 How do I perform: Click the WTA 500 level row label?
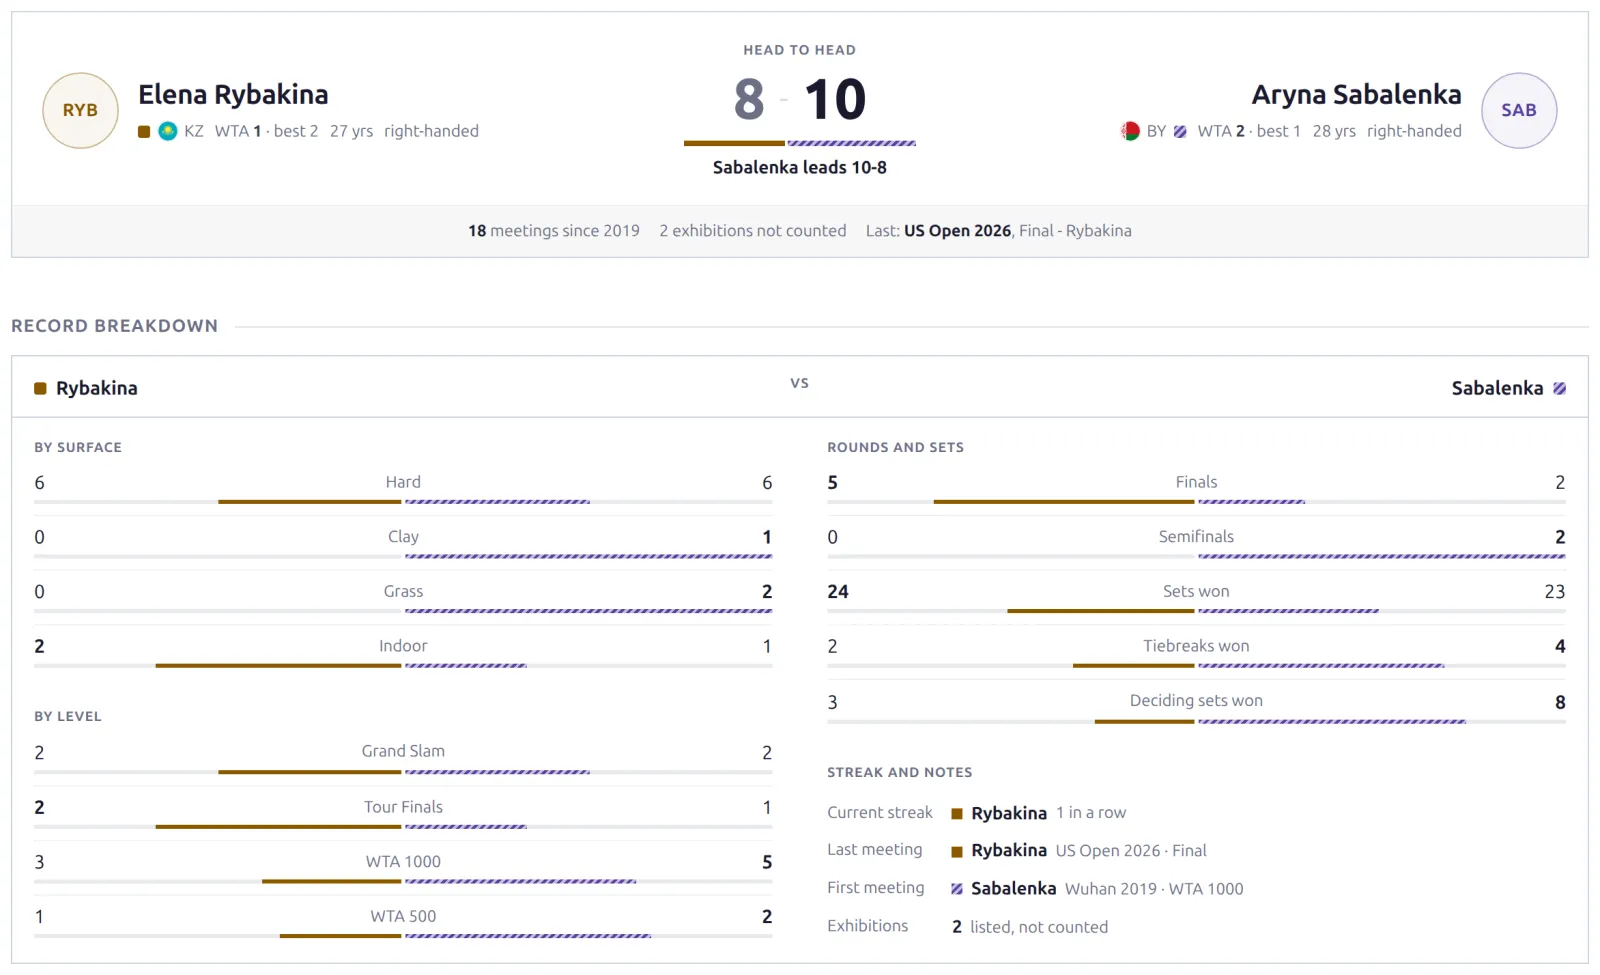pyautogui.click(x=403, y=917)
